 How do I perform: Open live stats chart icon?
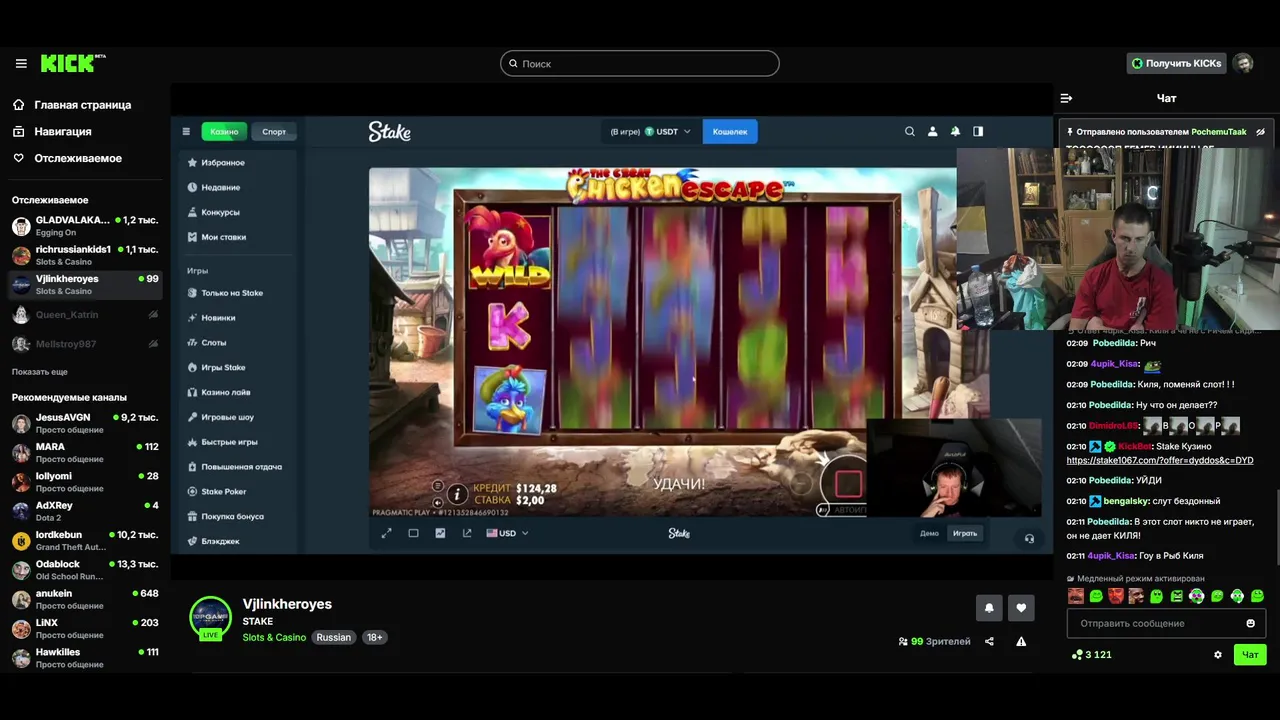[x=440, y=533]
